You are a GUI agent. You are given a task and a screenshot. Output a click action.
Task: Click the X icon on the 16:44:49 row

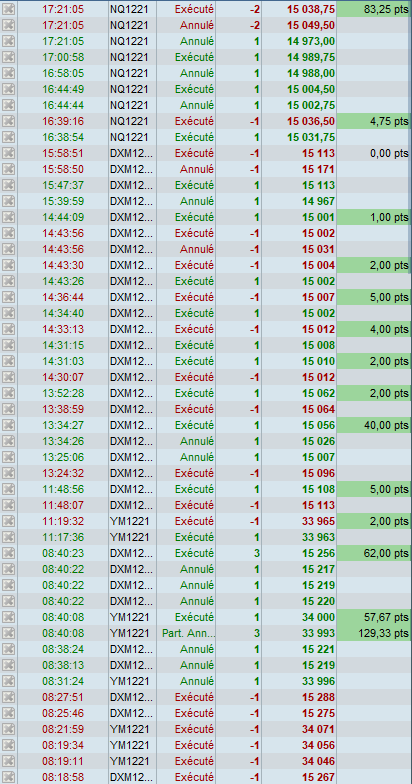click(8, 89)
